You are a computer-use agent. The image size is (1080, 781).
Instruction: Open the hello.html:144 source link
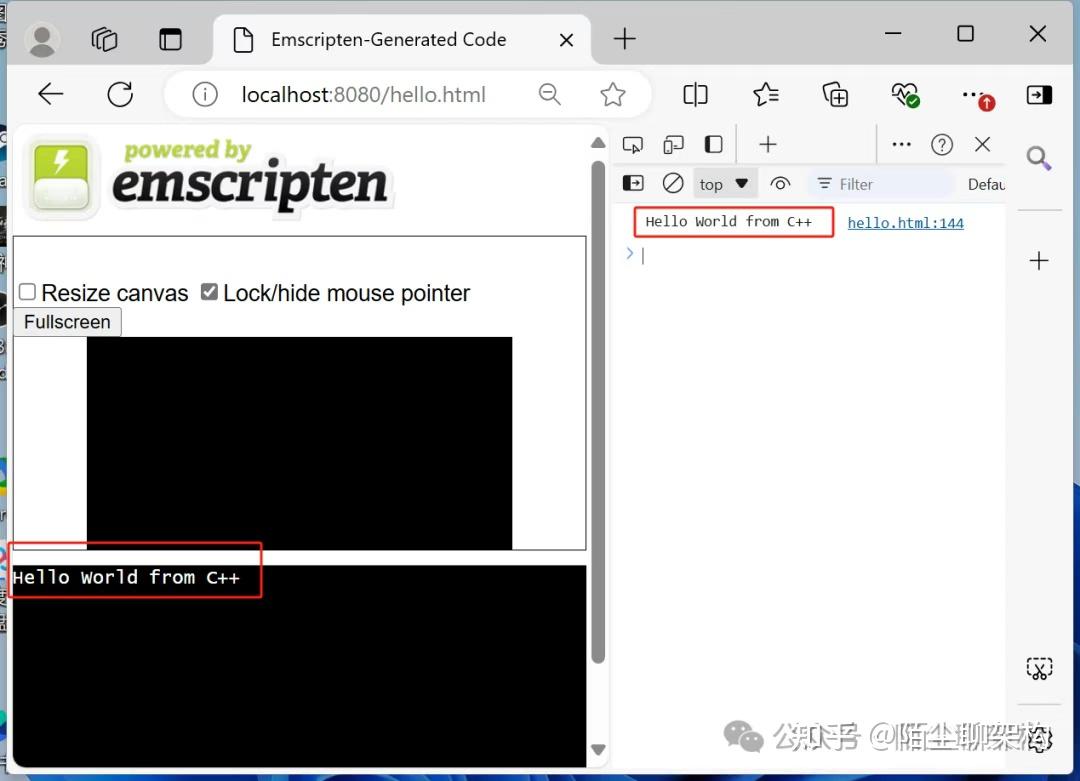905,222
